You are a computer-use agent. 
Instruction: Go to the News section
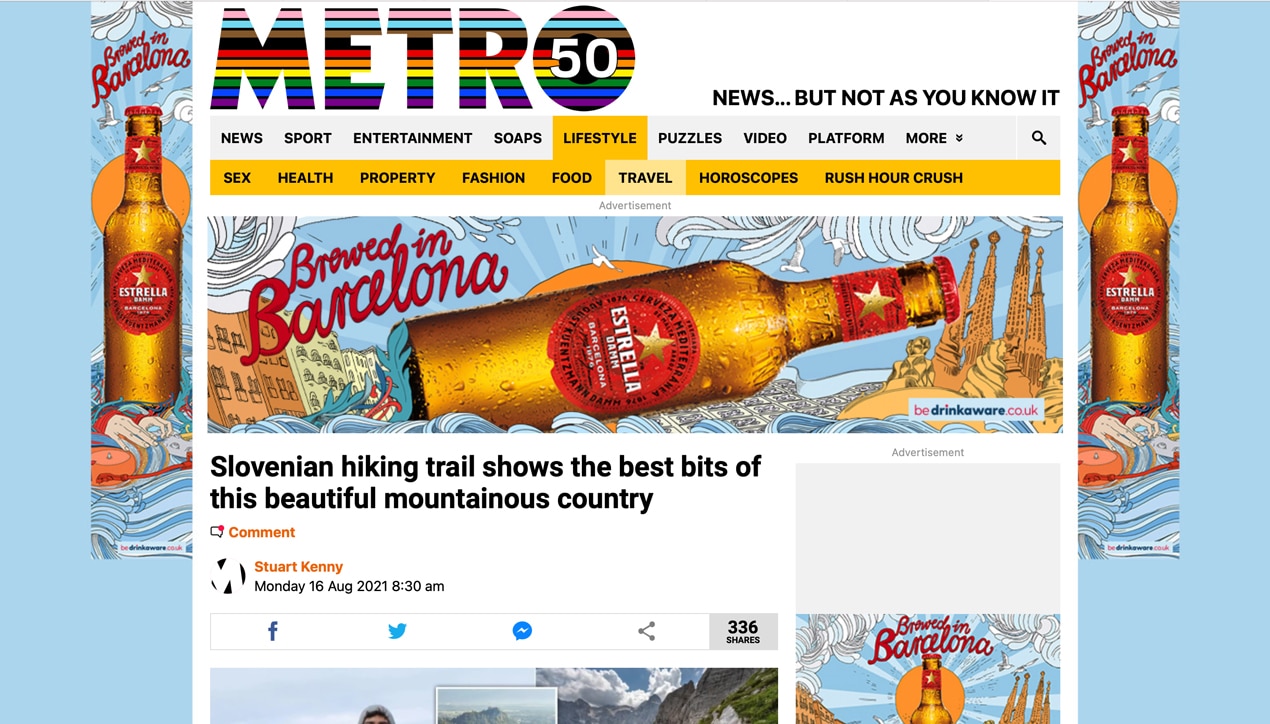[241, 138]
